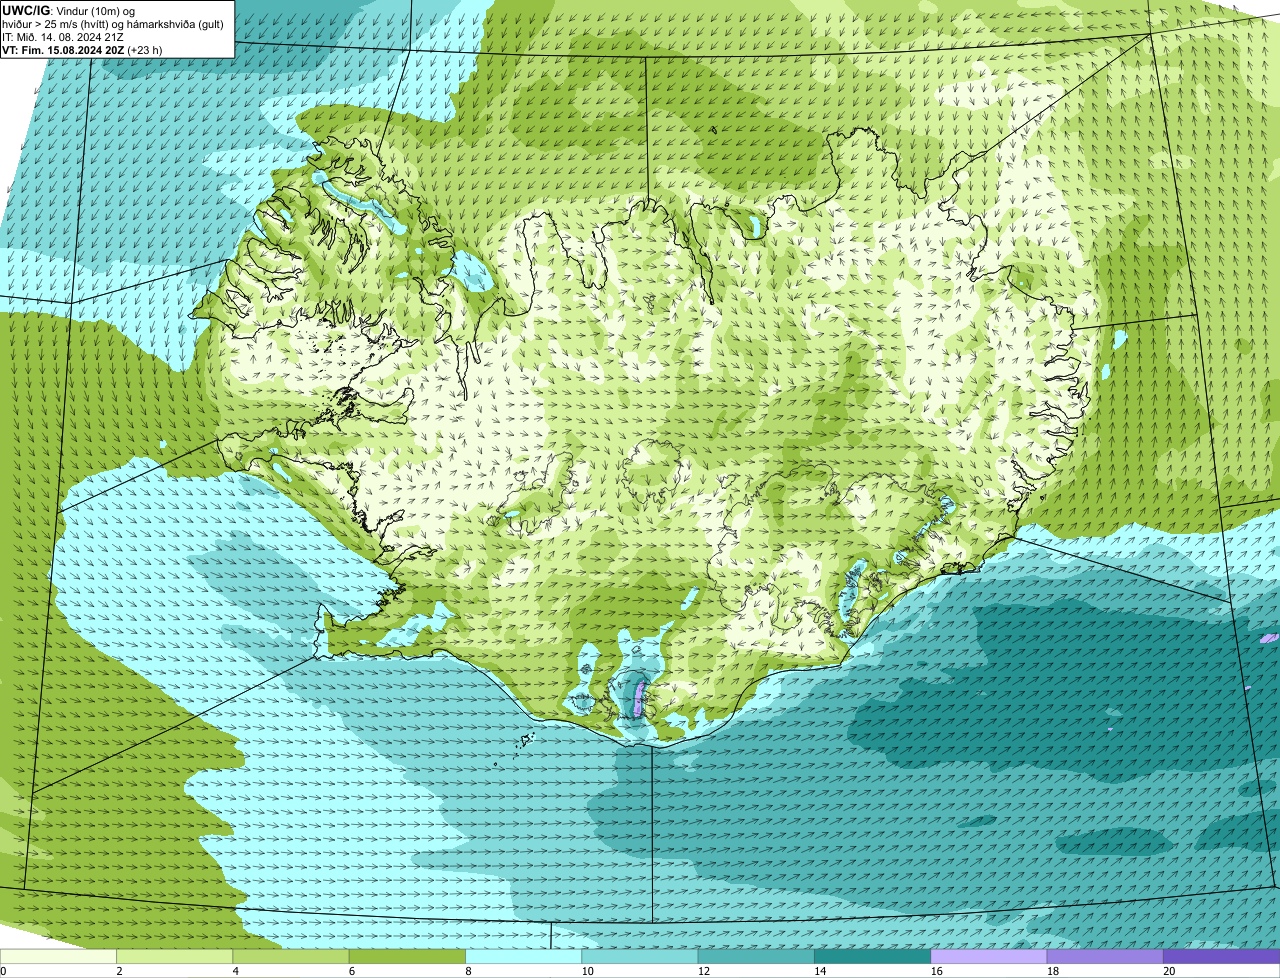Click the "hviður > 25 m/s (hvítt)" description line

pyautogui.click(x=113, y=24)
